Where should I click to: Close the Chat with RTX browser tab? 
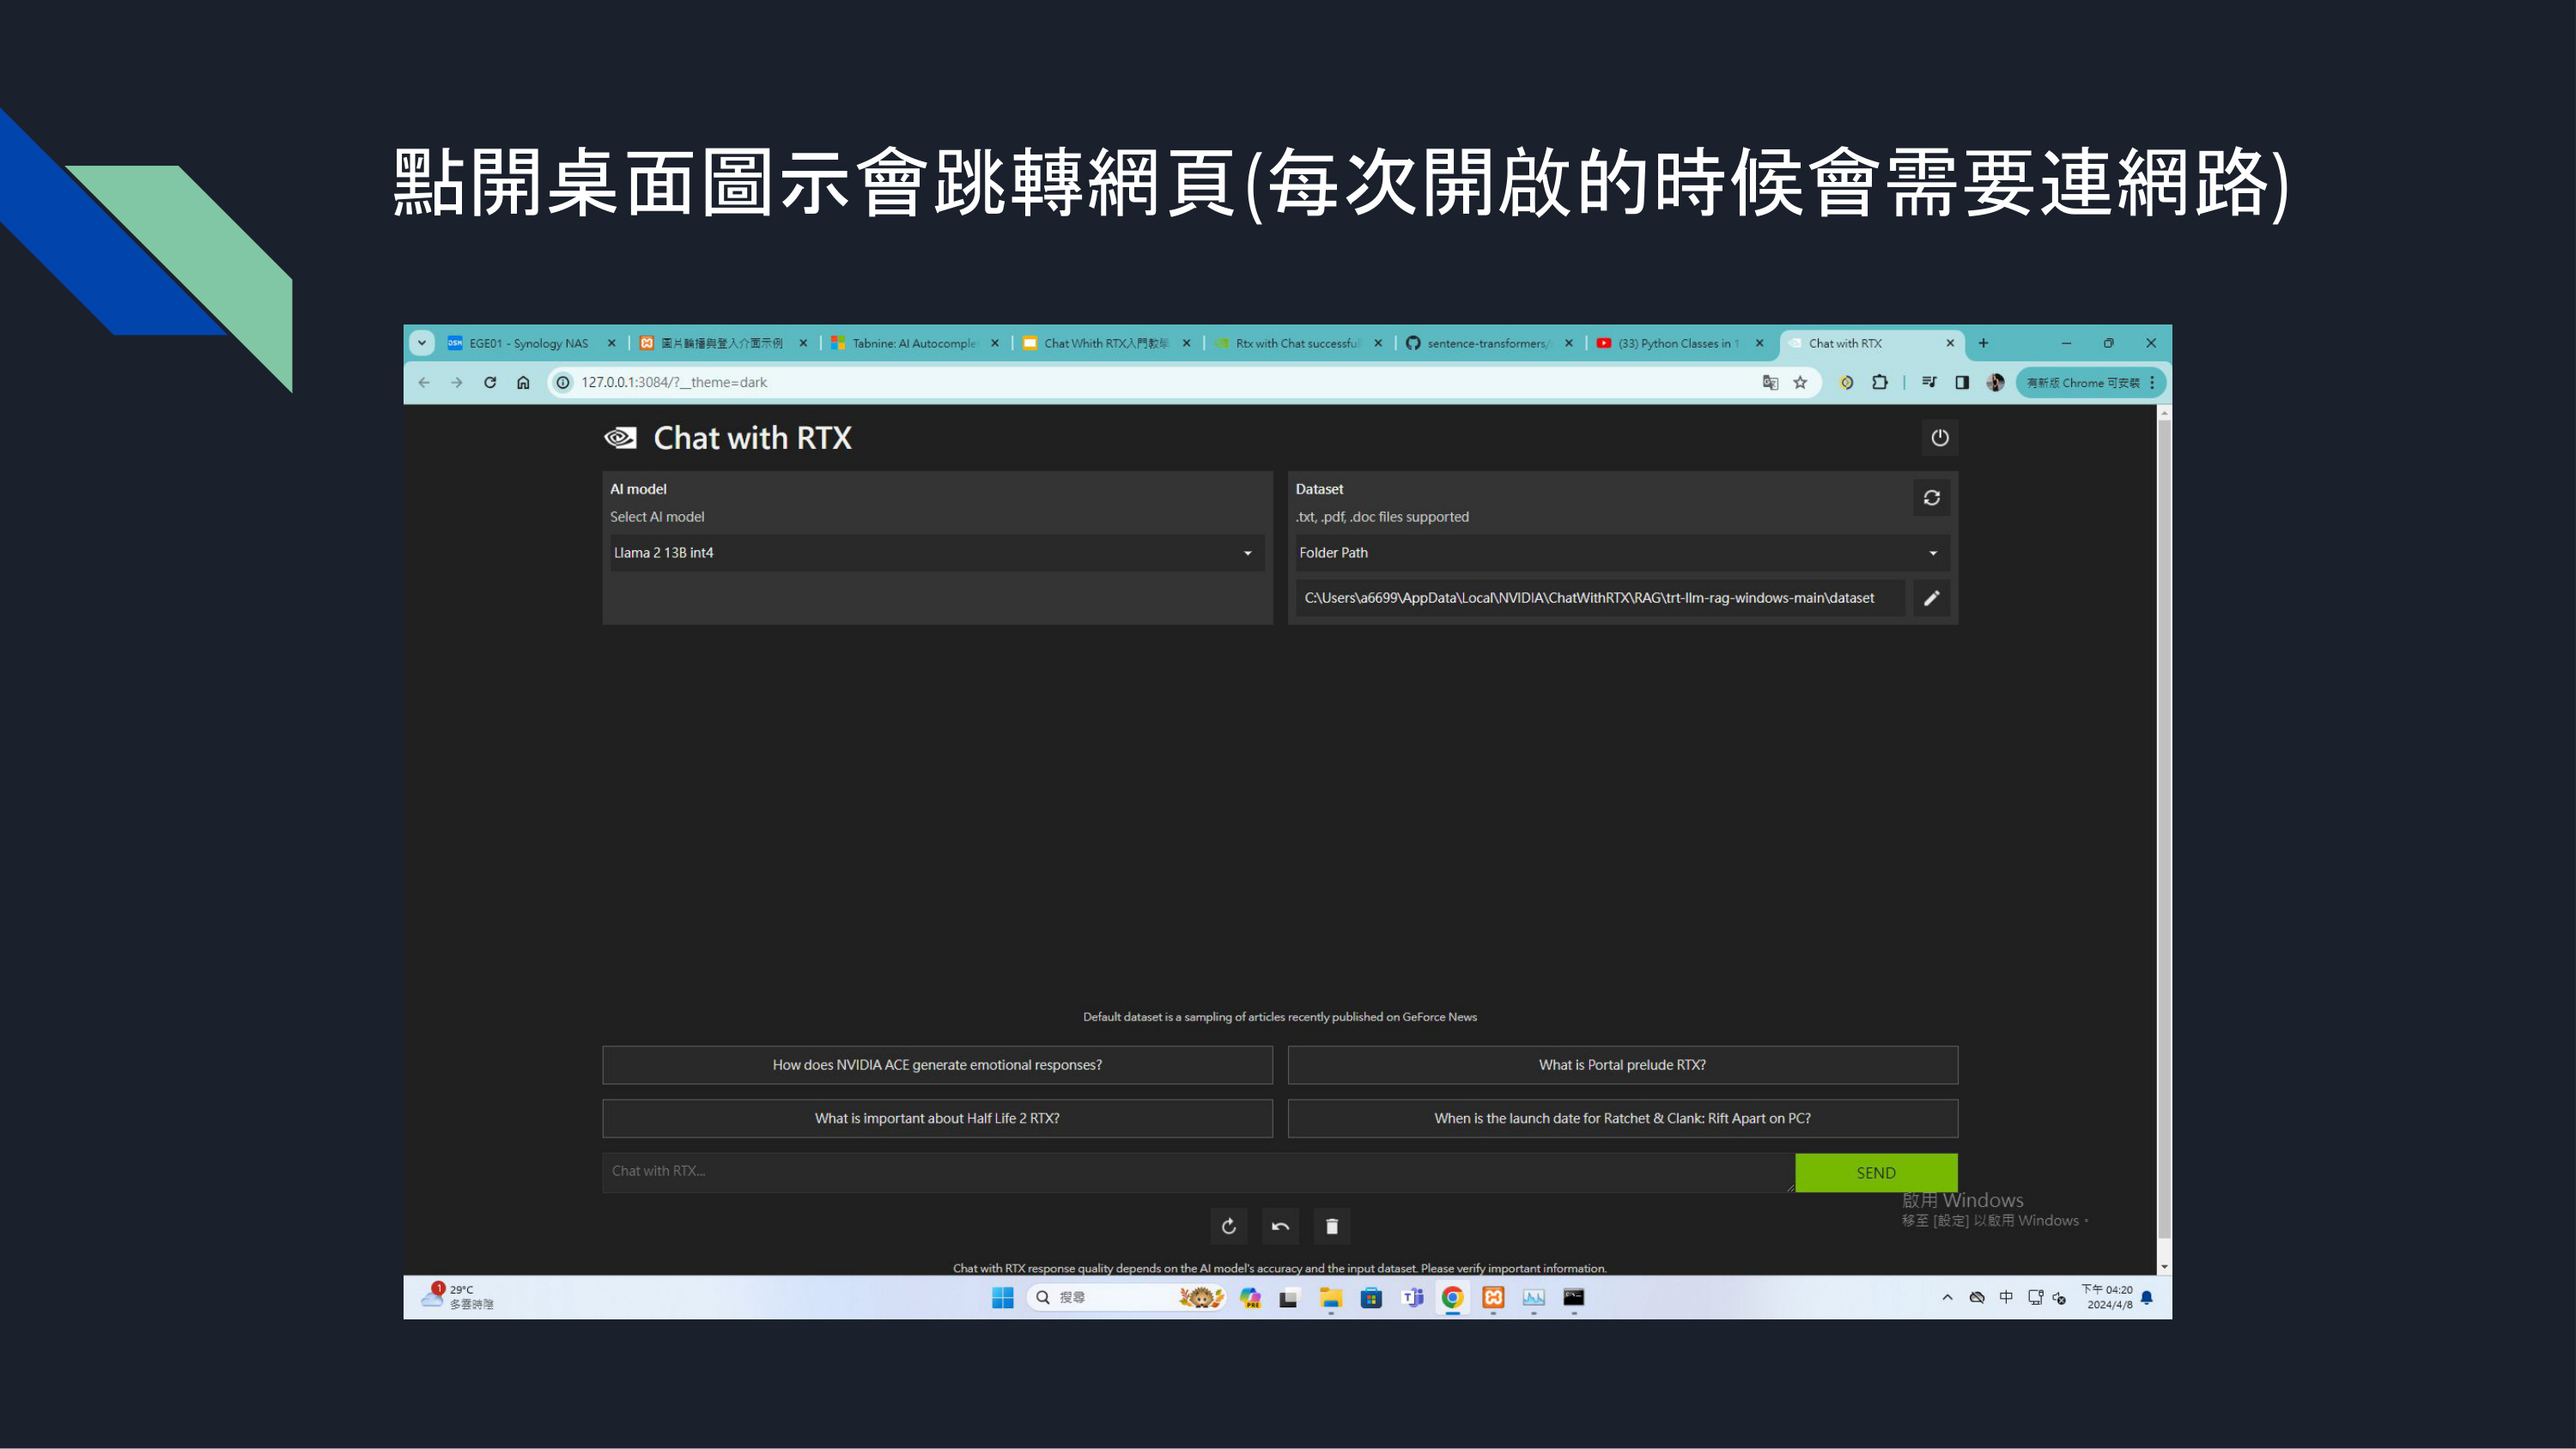click(1950, 343)
